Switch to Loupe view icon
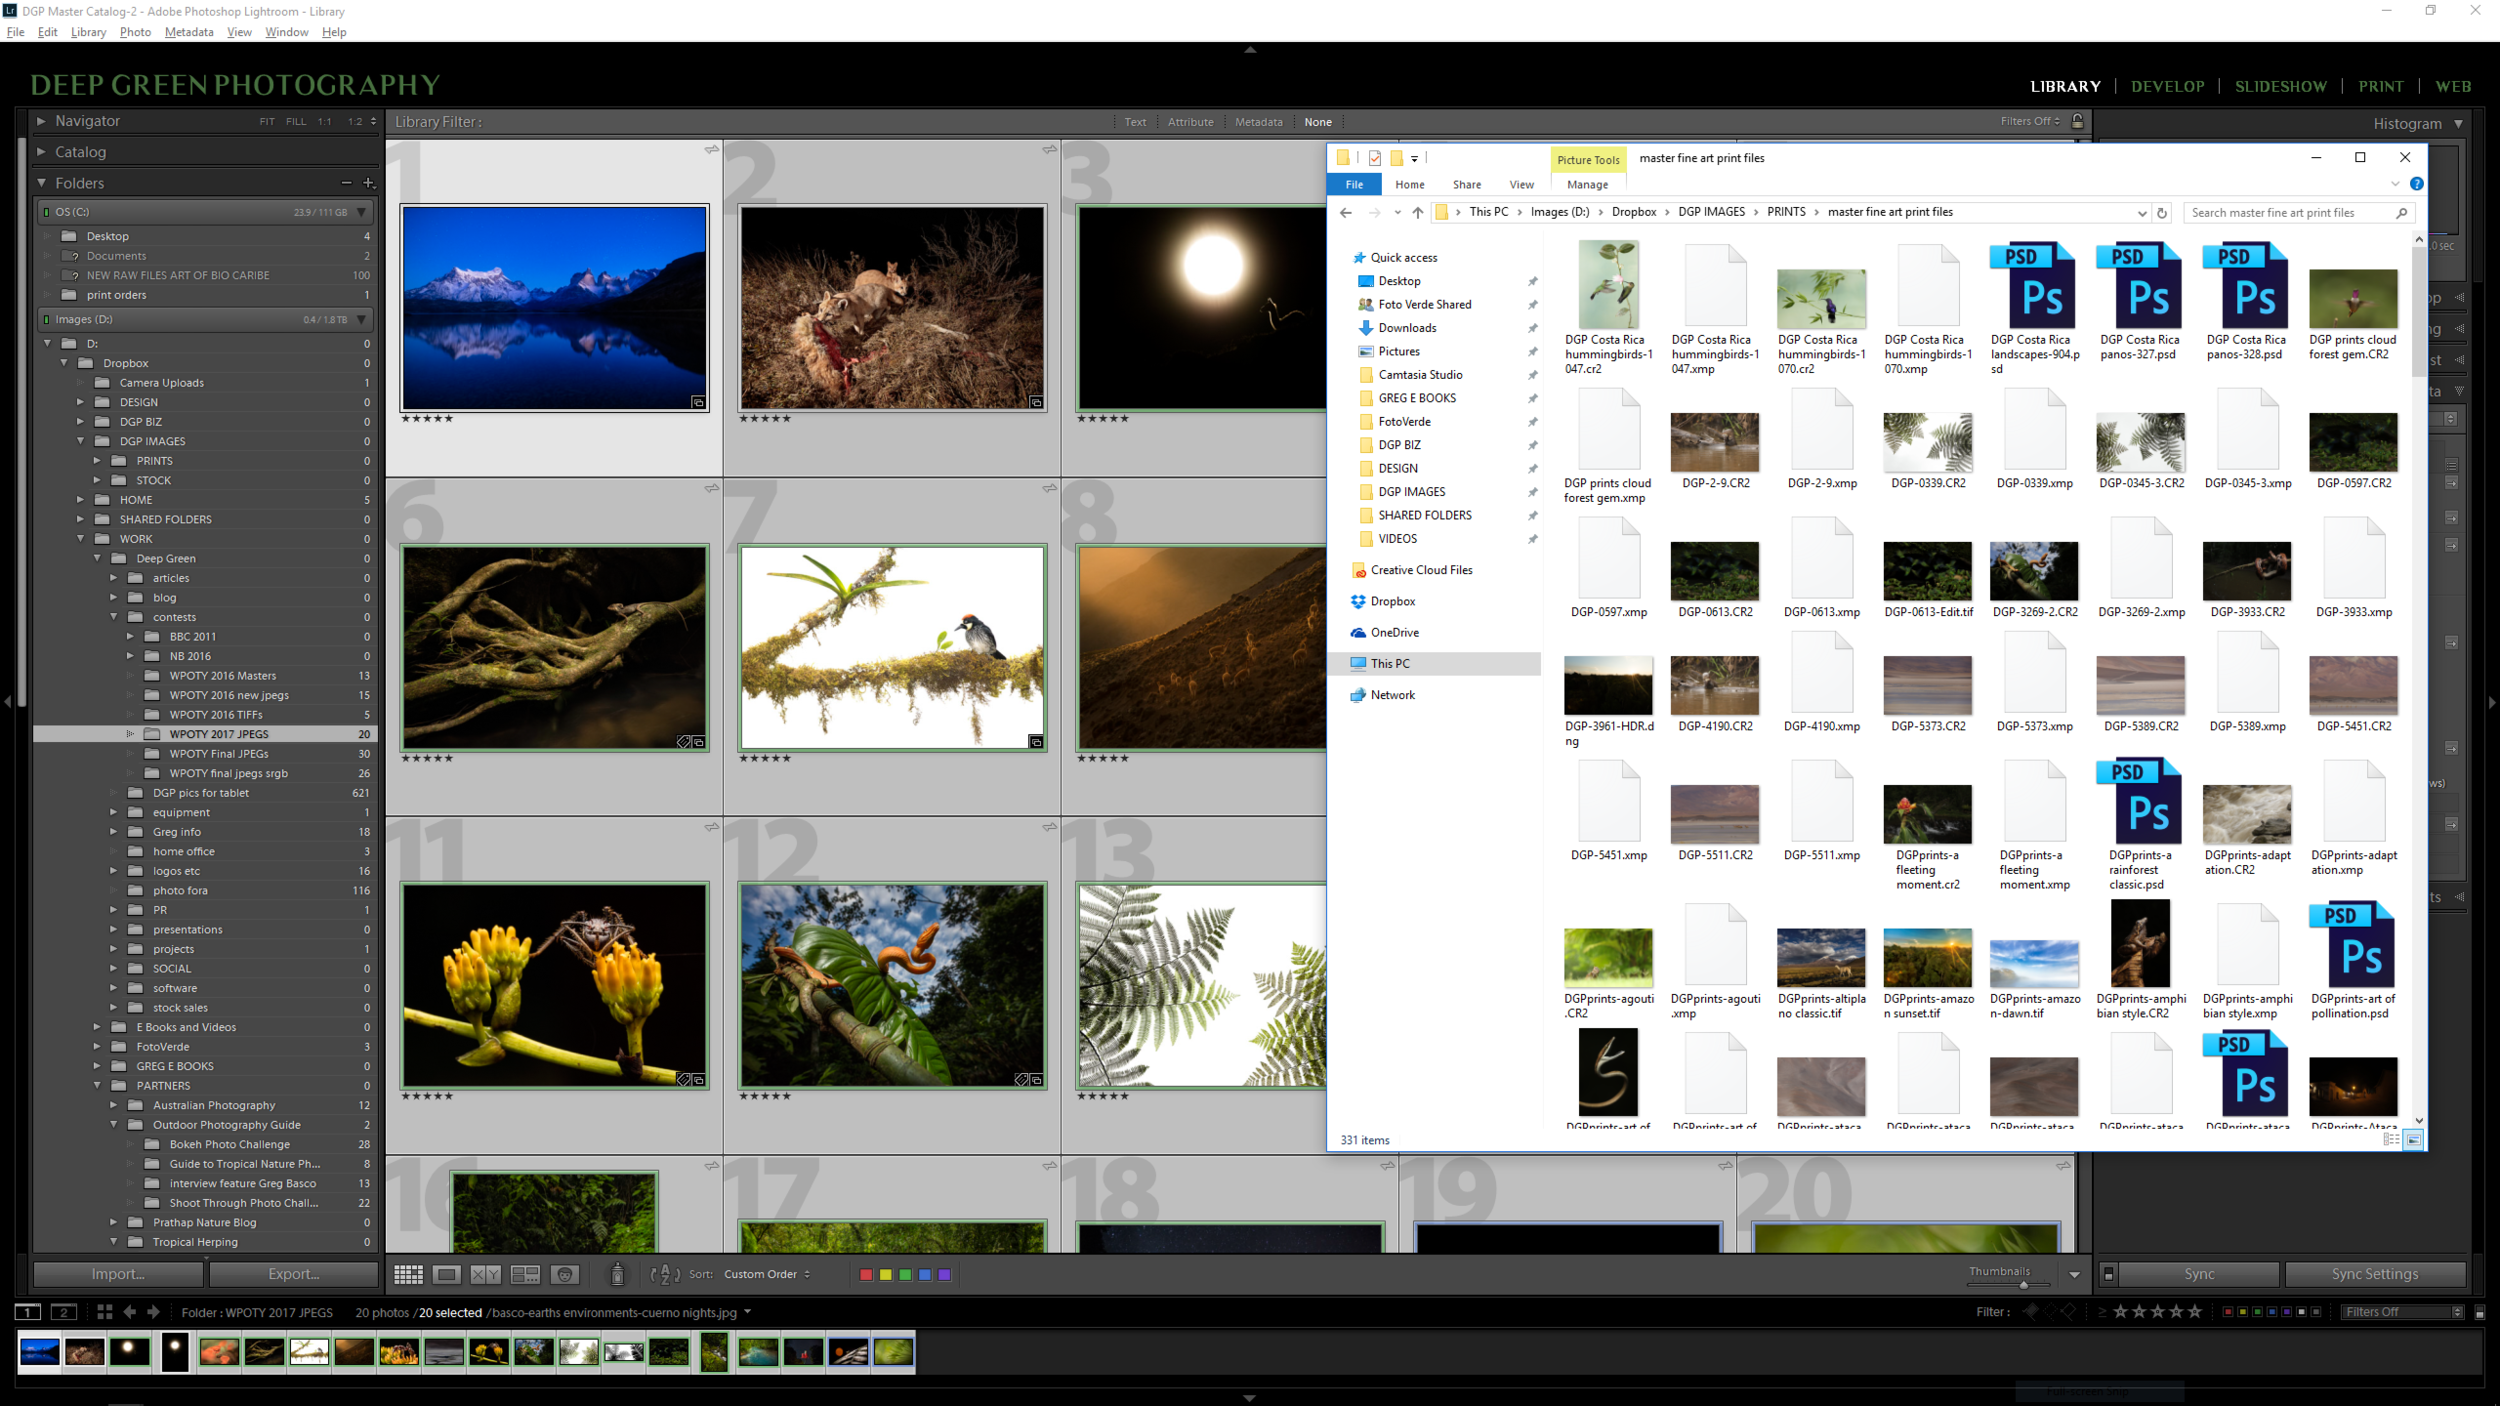Image resolution: width=2500 pixels, height=1406 pixels. click(x=447, y=1274)
